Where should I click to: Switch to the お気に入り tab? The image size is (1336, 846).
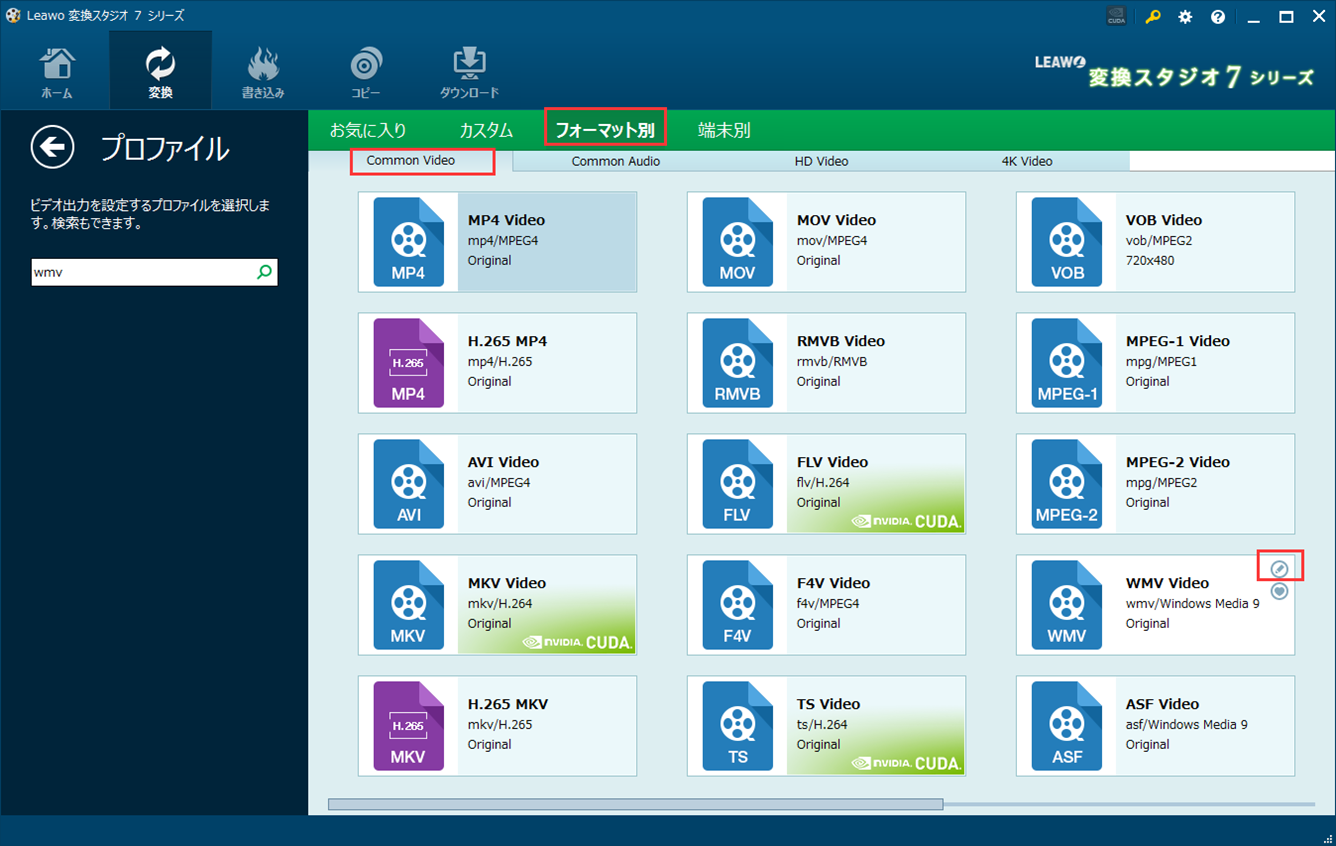(x=368, y=130)
